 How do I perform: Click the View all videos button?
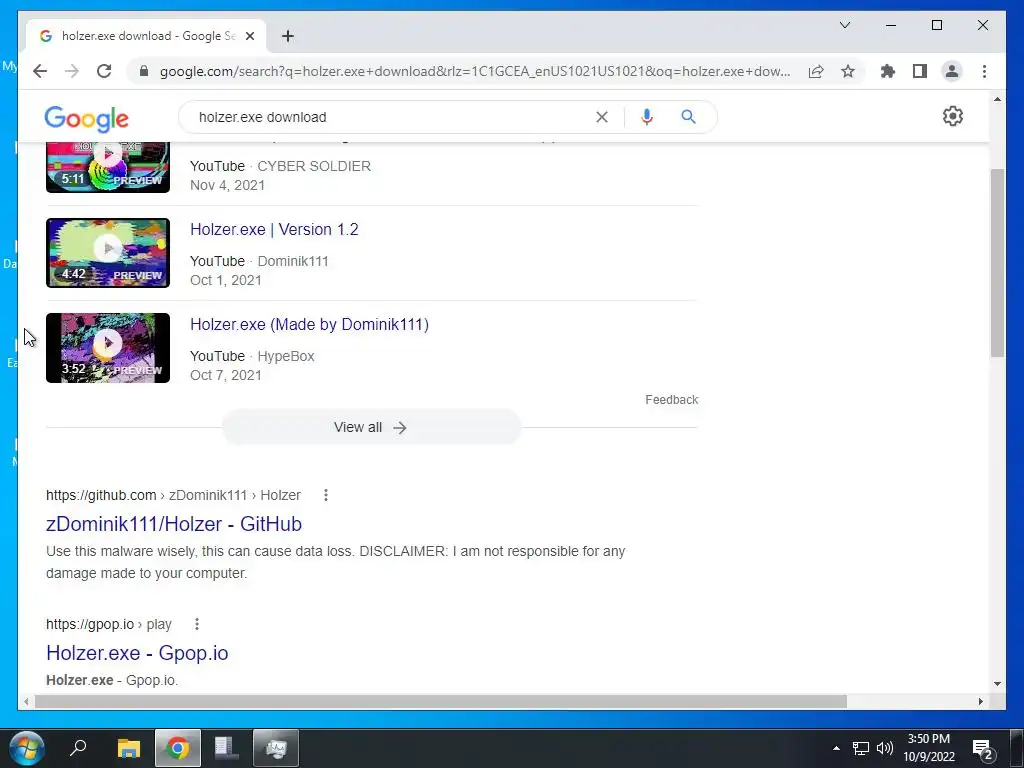[x=372, y=427]
